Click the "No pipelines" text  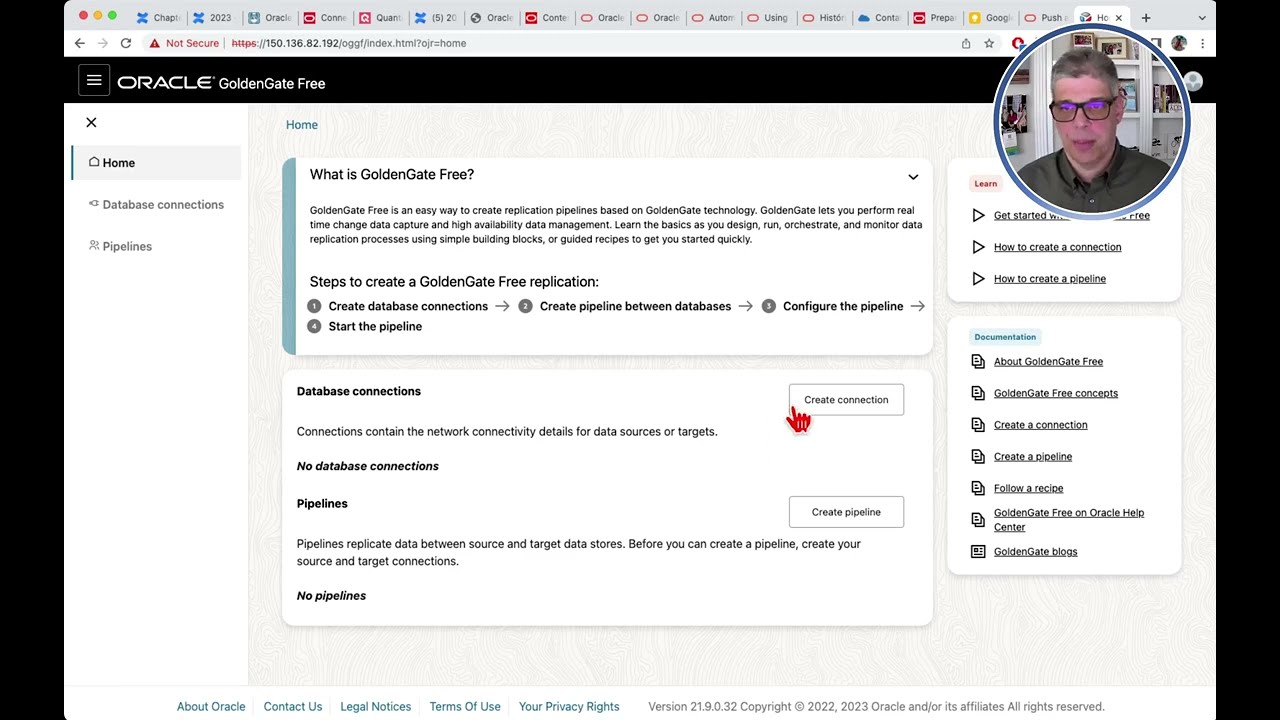pos(331,596)
